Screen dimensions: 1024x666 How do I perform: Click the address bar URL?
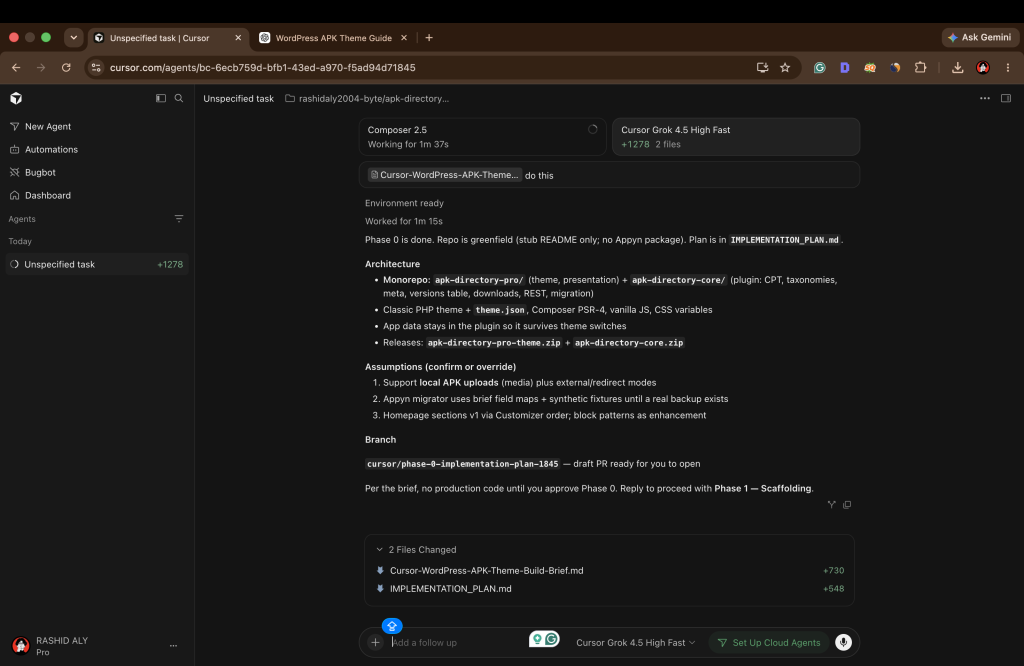[263, 68]
